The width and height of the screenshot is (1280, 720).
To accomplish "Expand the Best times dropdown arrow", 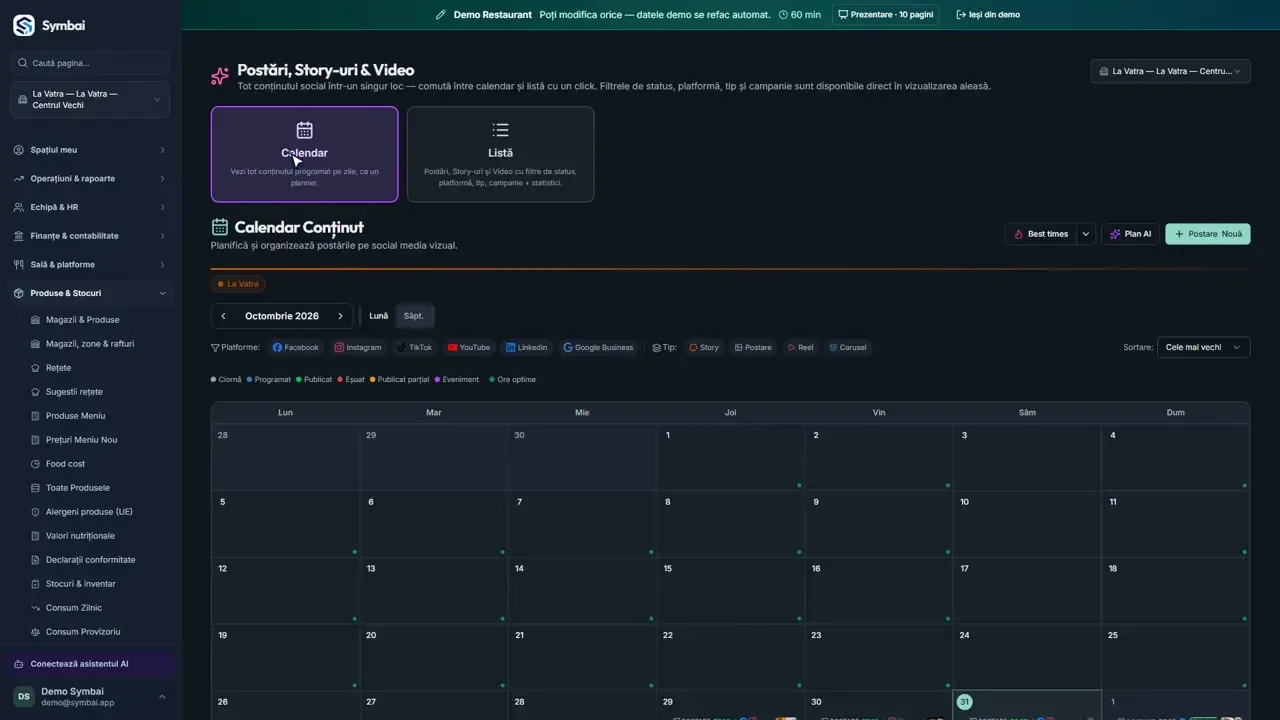I will 1086,234.
